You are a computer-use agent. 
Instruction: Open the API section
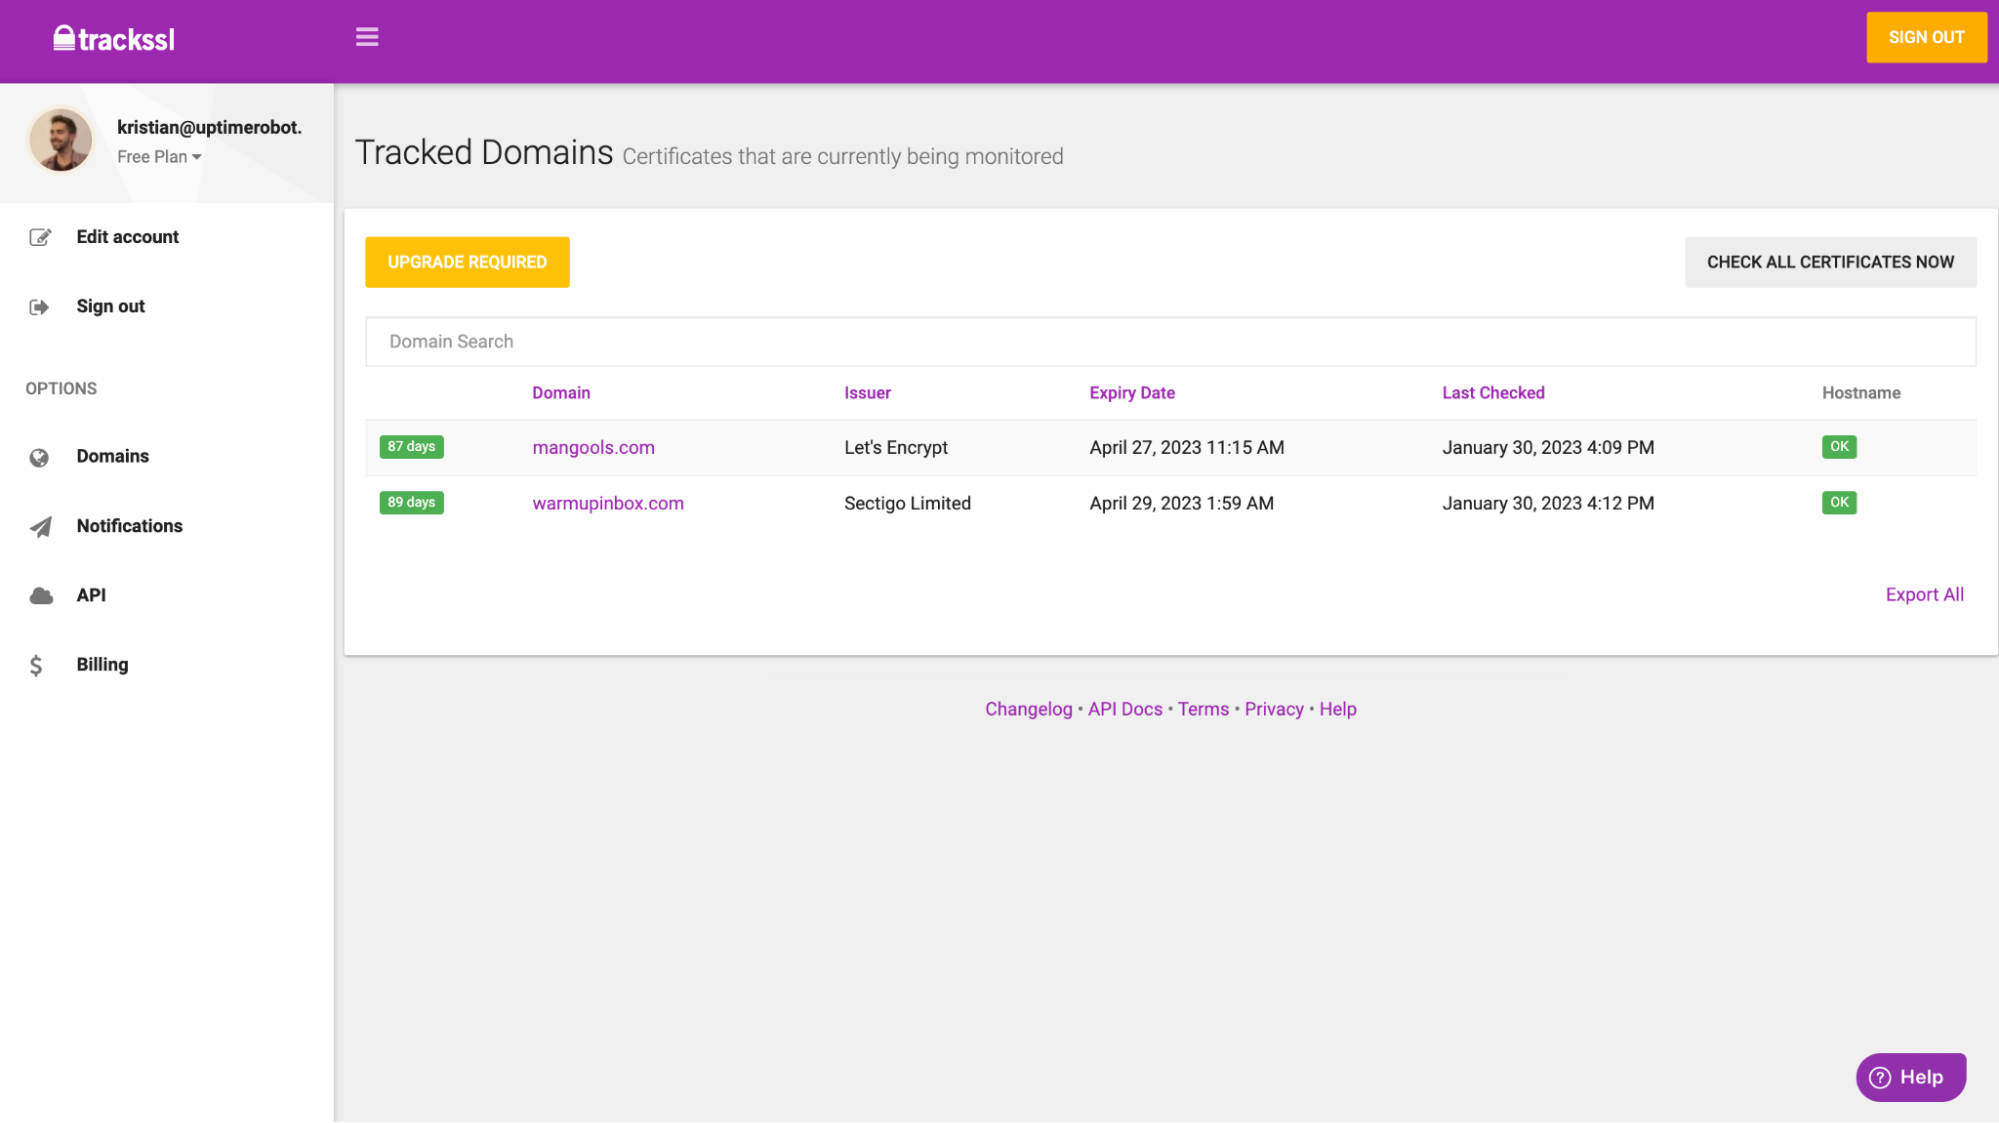(x=91, y=596)
